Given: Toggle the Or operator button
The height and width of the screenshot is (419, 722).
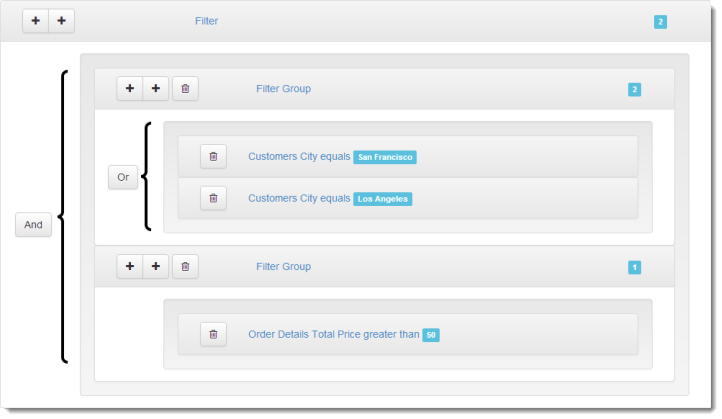Looking at the screenshot, I should (123, 177).
